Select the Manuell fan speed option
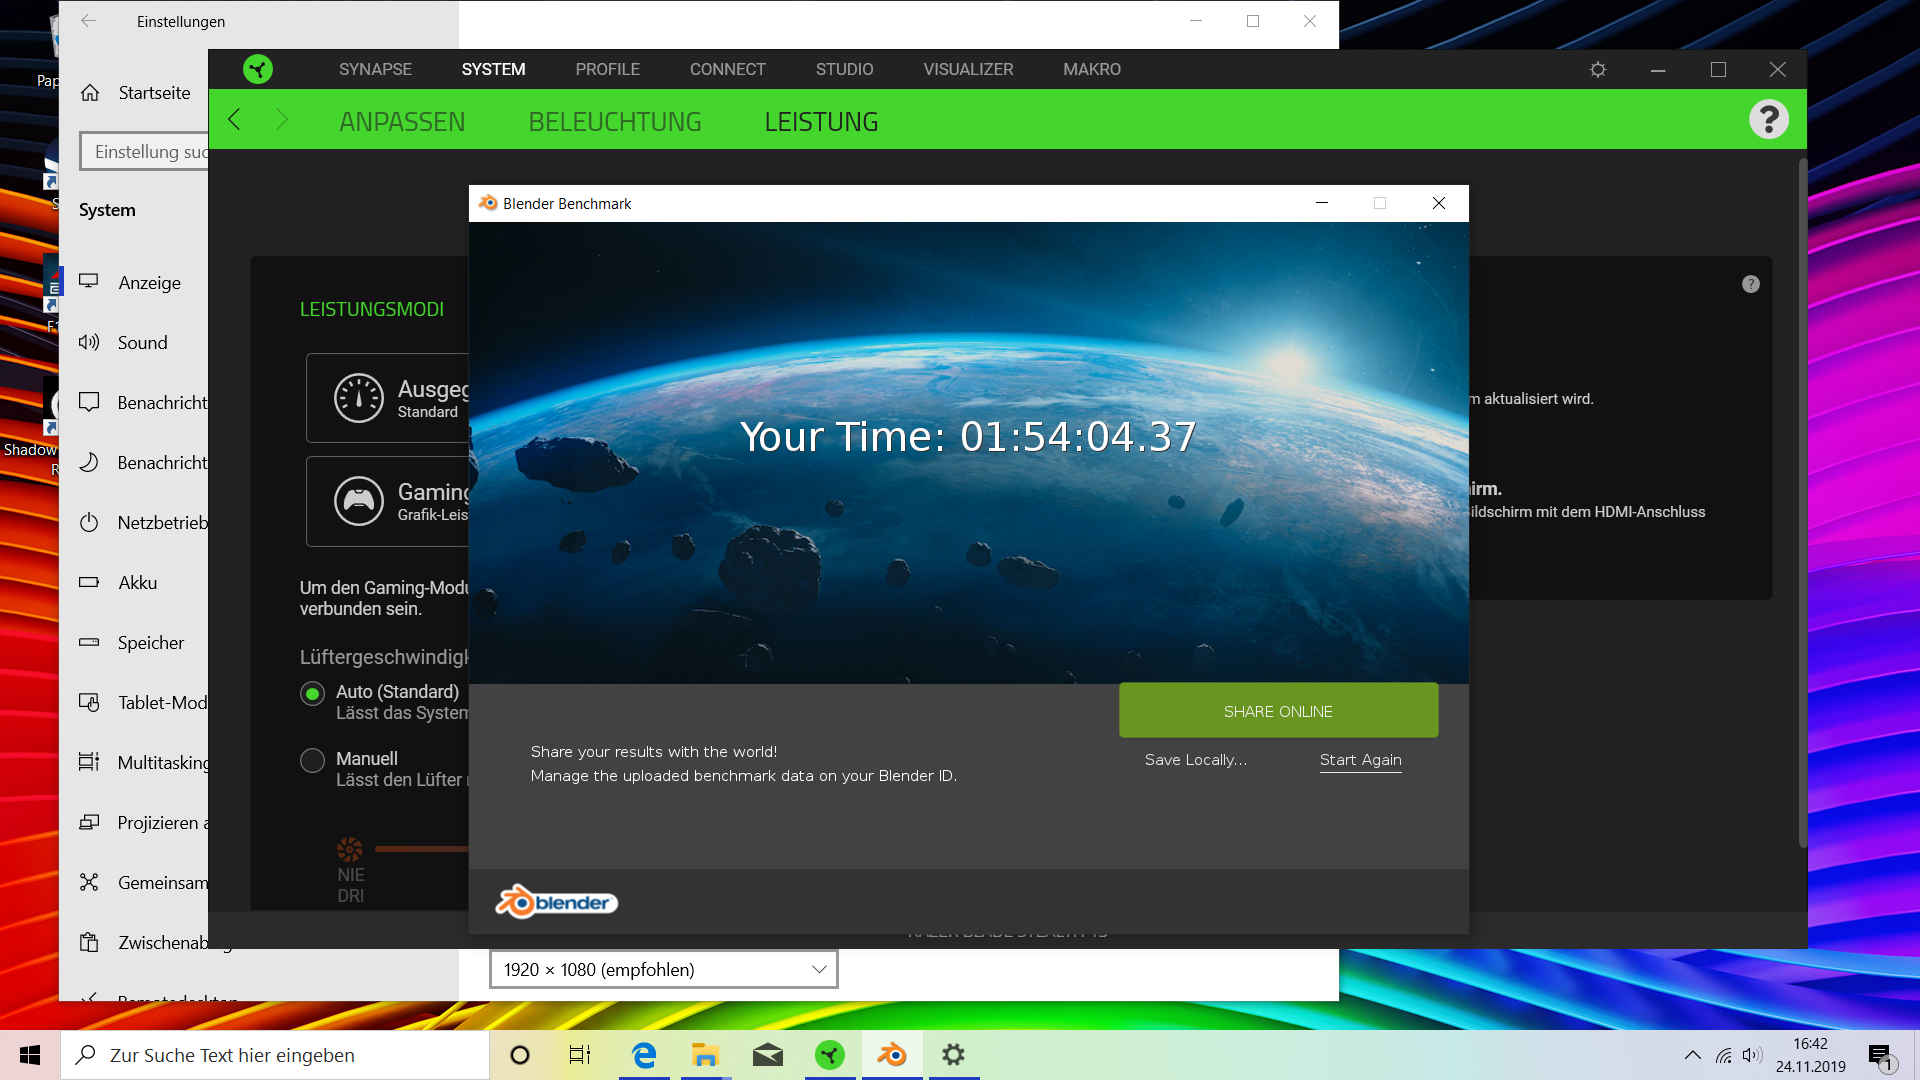This screenshot has width=1920, height=1080. click(312, 760)
